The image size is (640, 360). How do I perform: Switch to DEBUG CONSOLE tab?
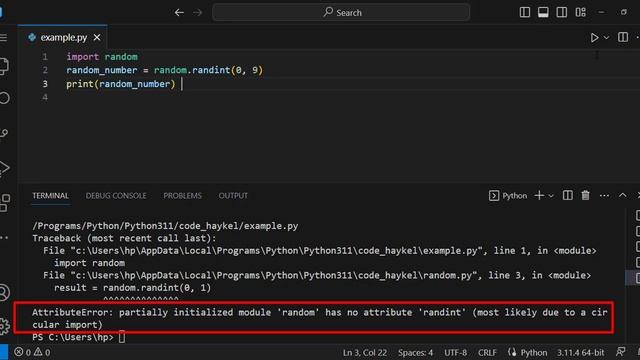(x=116, y=196)
